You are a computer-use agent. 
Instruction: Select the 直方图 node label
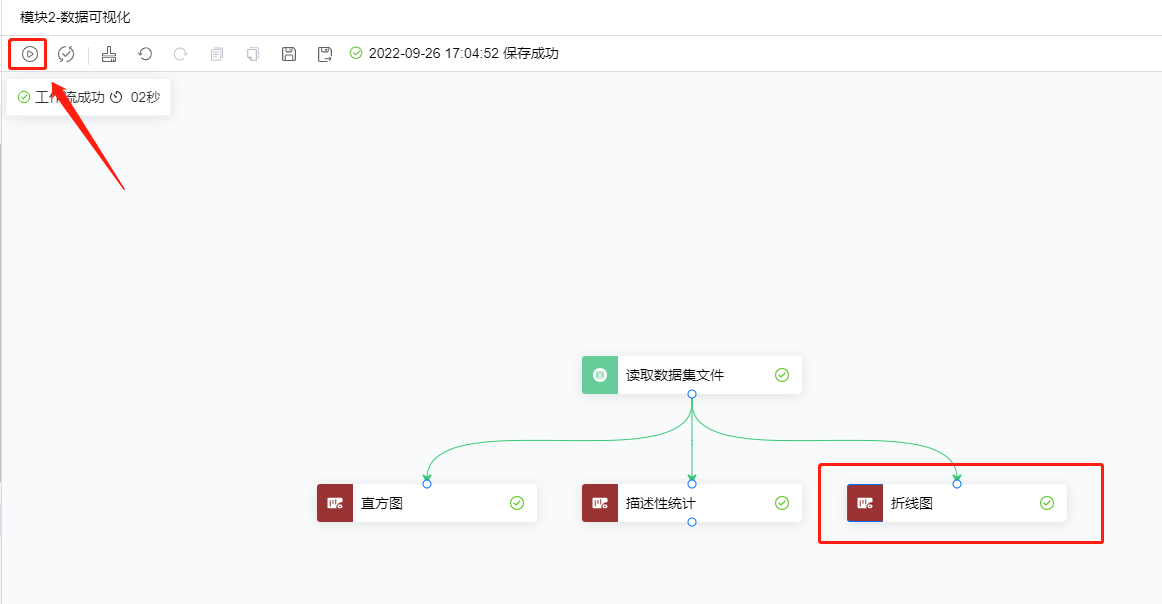tap(382, 503)
